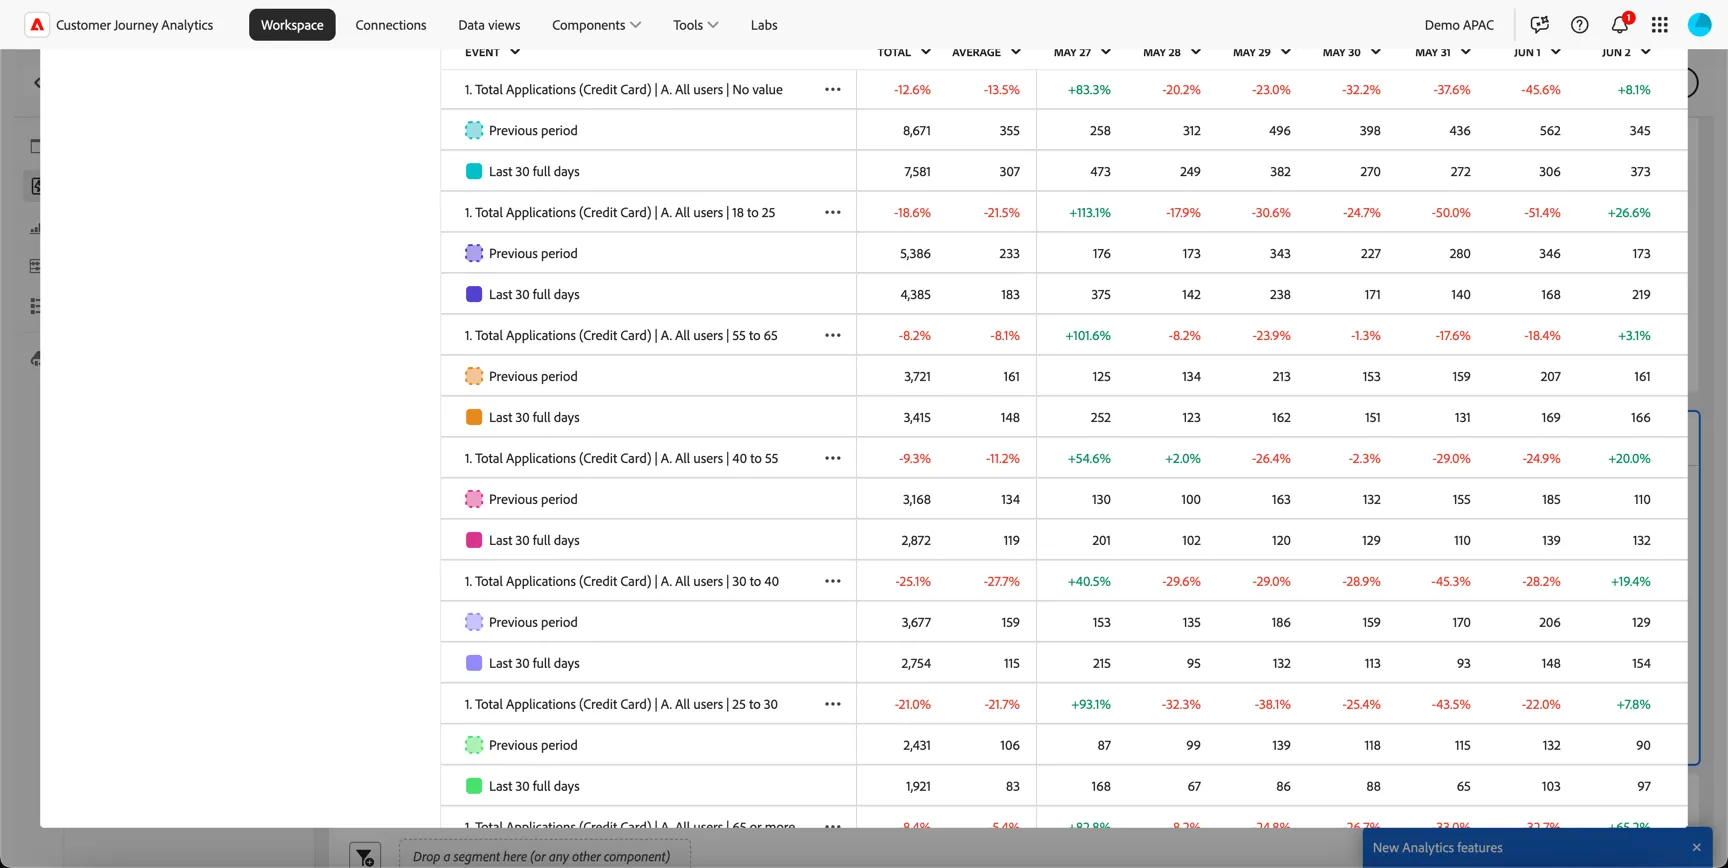This screenshot has width=1728, height=868.
Task: Open the JUN 2 column dropdown
Action: (1646, 52)
